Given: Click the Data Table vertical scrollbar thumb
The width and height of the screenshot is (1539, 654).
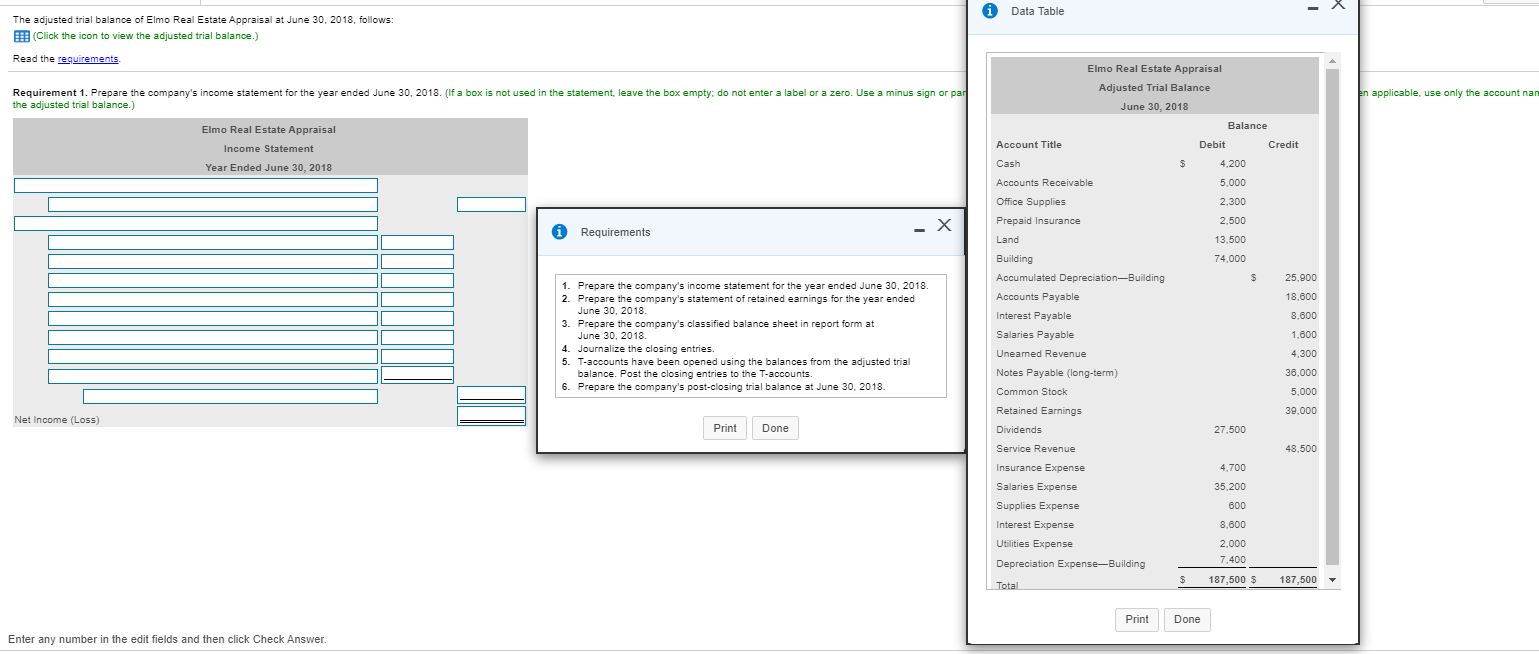Looking at the screenshot, I should point(1332,317).
